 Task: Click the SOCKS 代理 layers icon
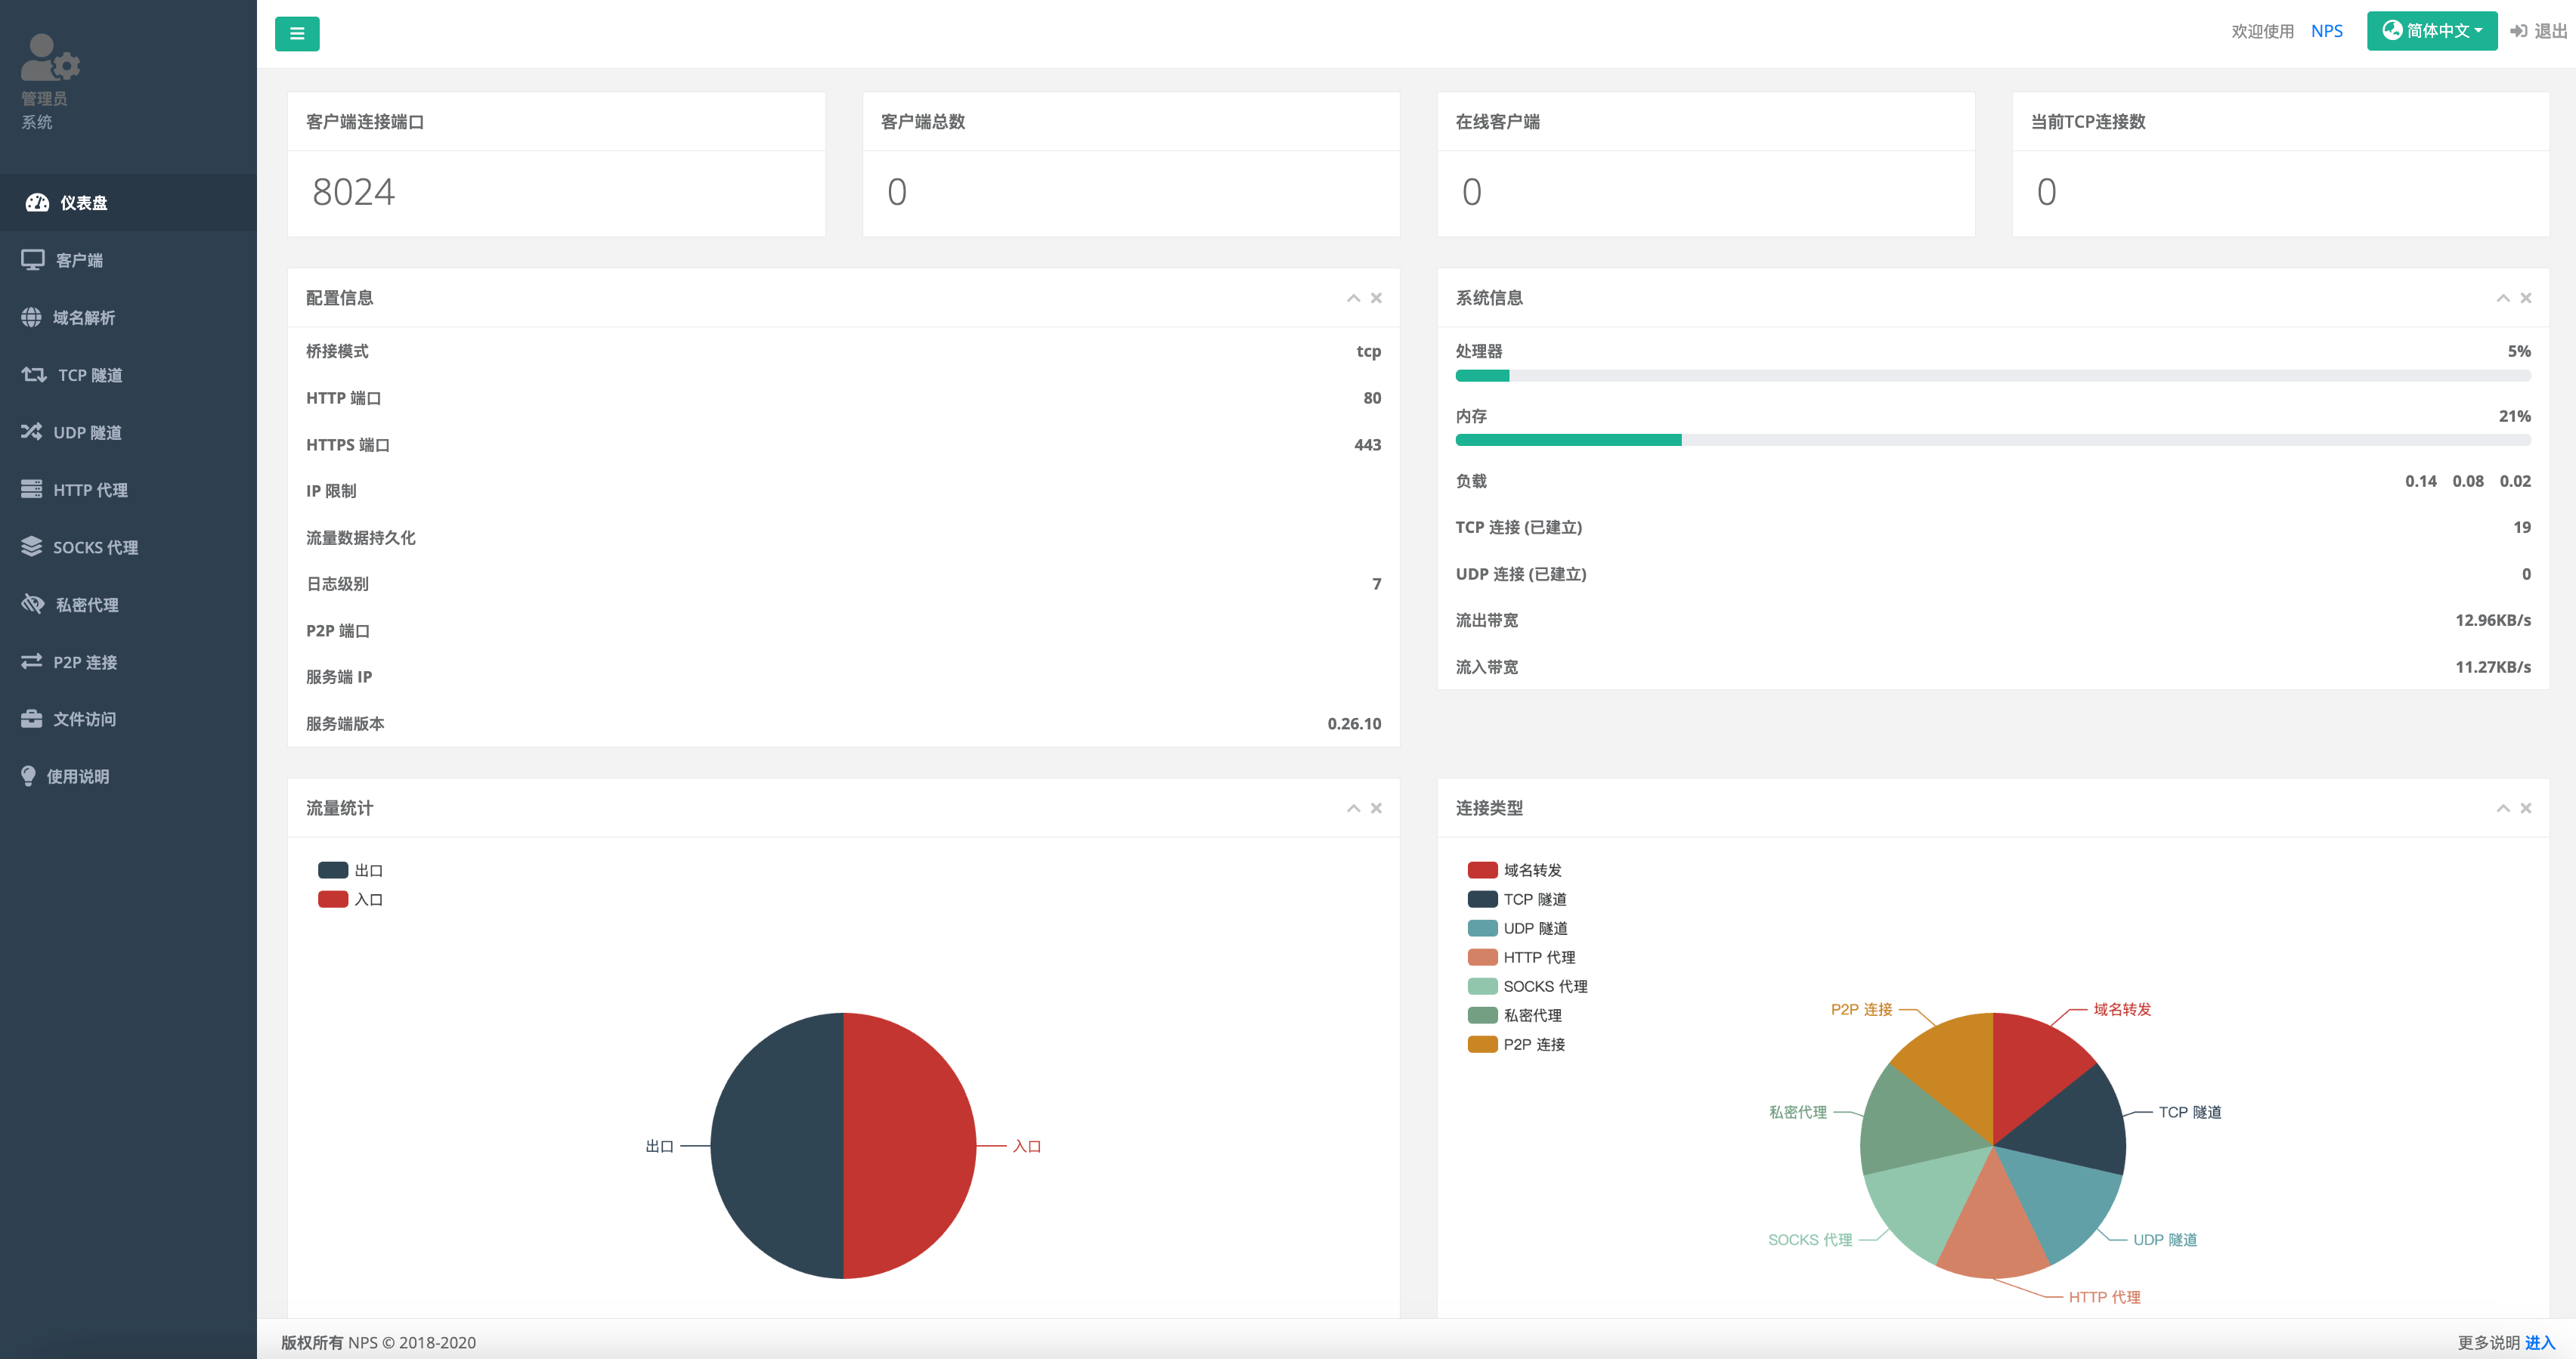(32, 546)
